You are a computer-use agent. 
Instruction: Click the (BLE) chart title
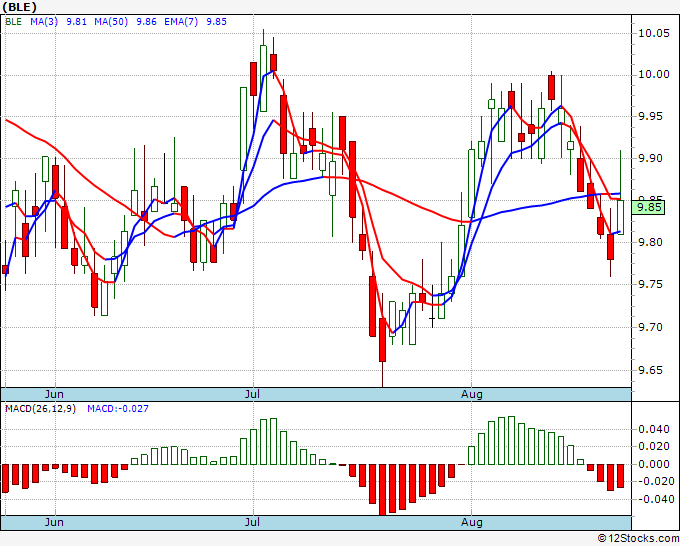click(20, 7)
